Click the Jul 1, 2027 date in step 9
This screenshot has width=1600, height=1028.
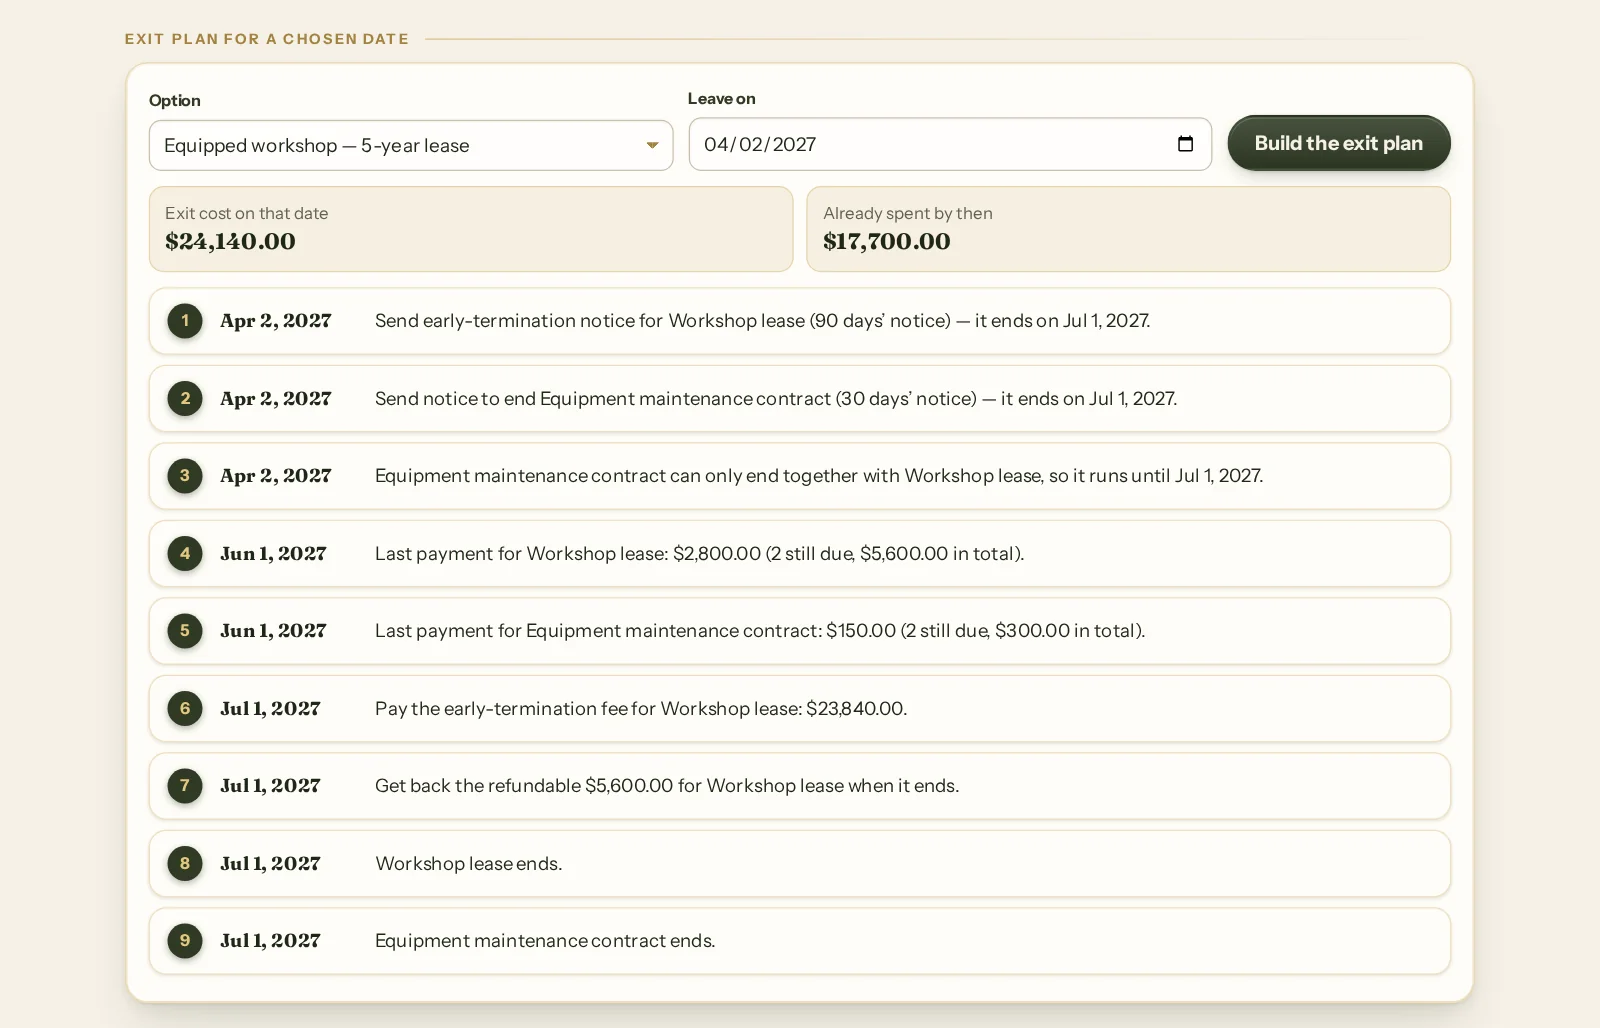[270, 941]
